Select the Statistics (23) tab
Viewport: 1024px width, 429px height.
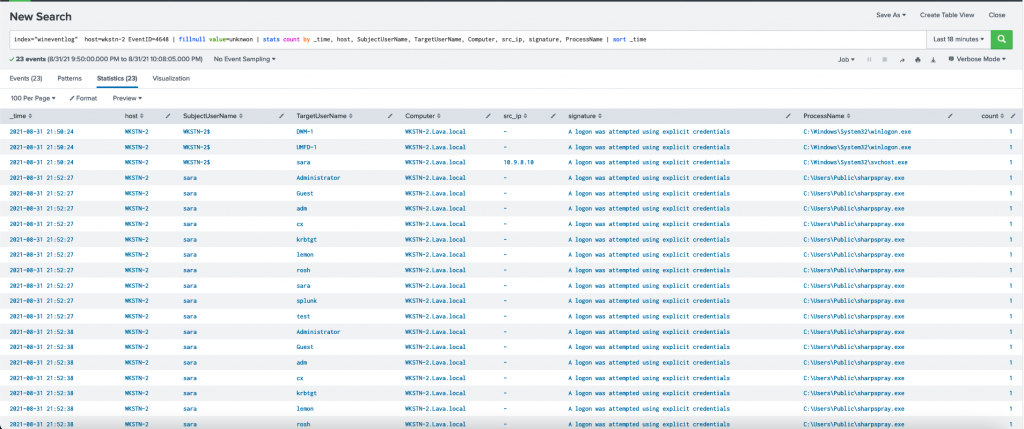point(117,78)
